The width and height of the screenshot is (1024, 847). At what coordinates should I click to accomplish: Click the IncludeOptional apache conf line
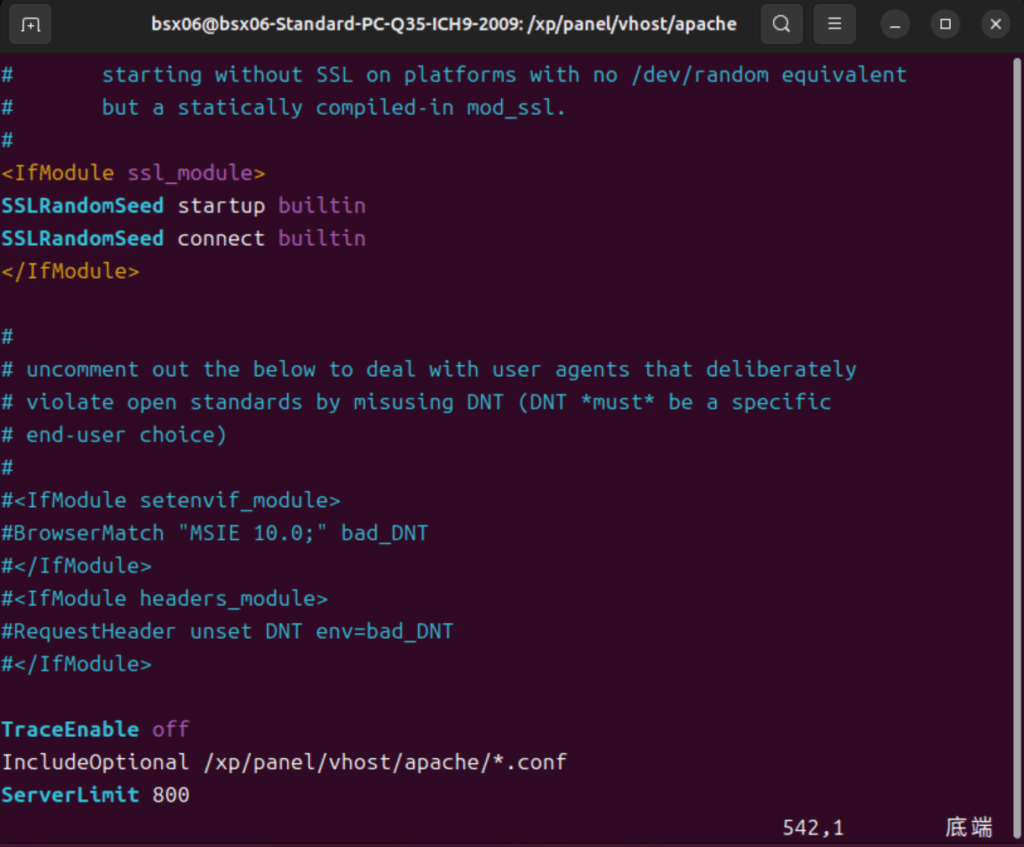(284, 762)
